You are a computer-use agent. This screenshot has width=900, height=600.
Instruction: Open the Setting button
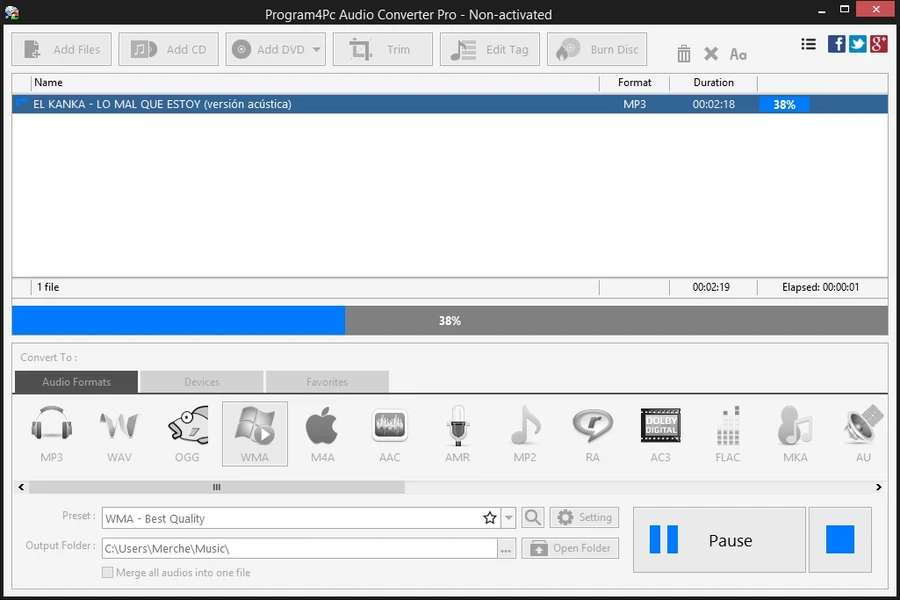(x=584, y=517)
